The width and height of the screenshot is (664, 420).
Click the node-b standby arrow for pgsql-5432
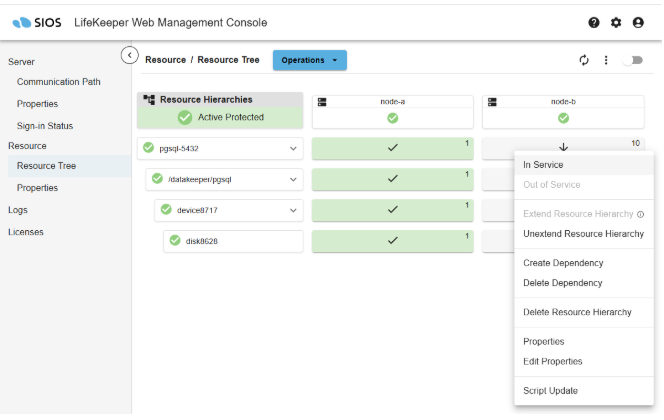point(562,149)
